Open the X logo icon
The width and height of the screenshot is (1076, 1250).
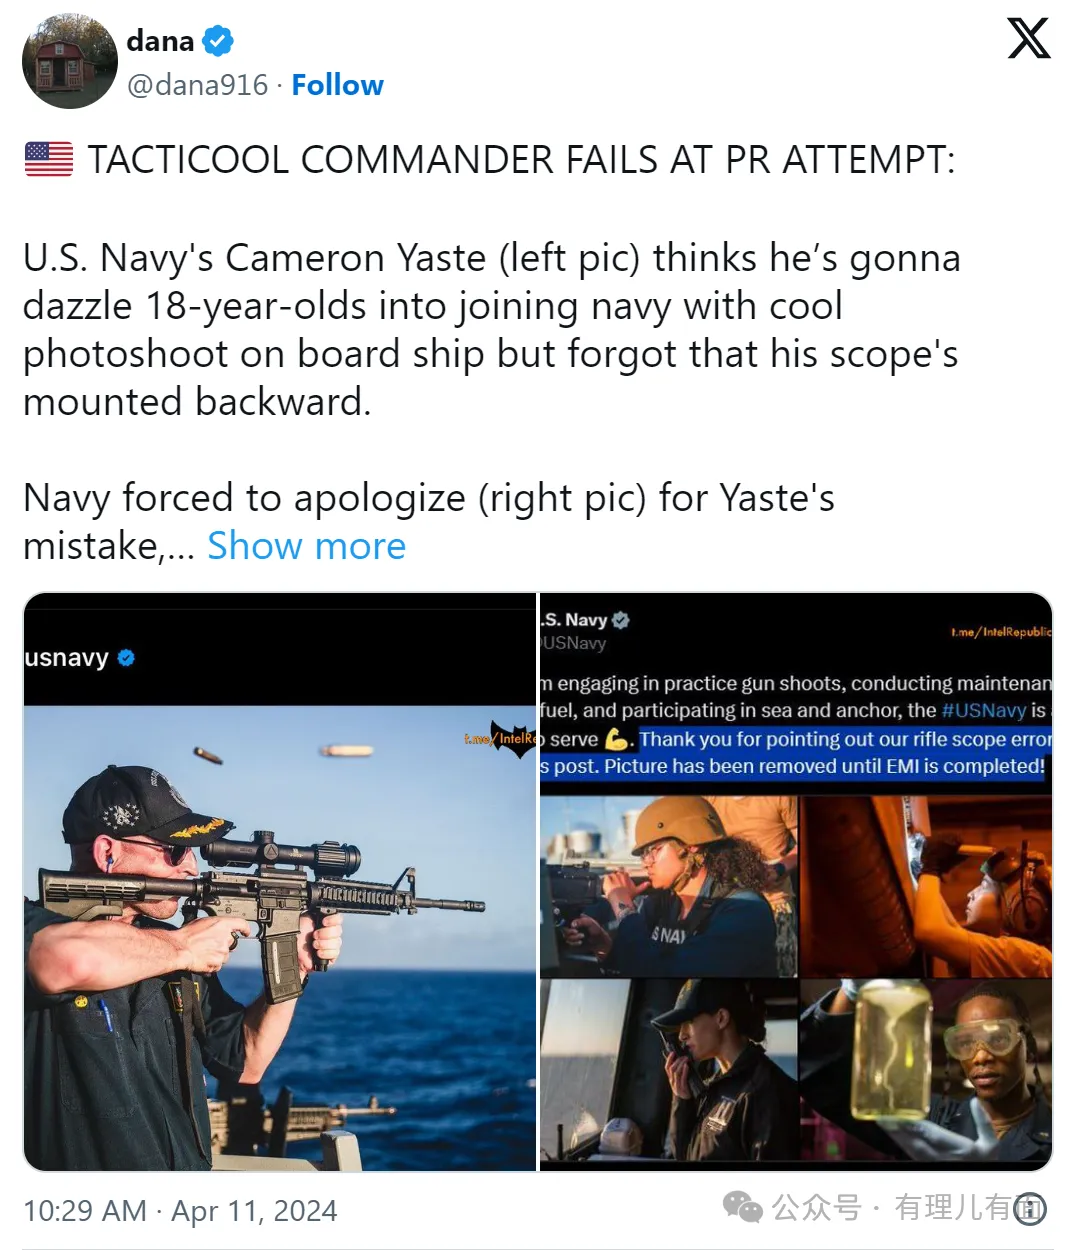[x=1028, y=38]
